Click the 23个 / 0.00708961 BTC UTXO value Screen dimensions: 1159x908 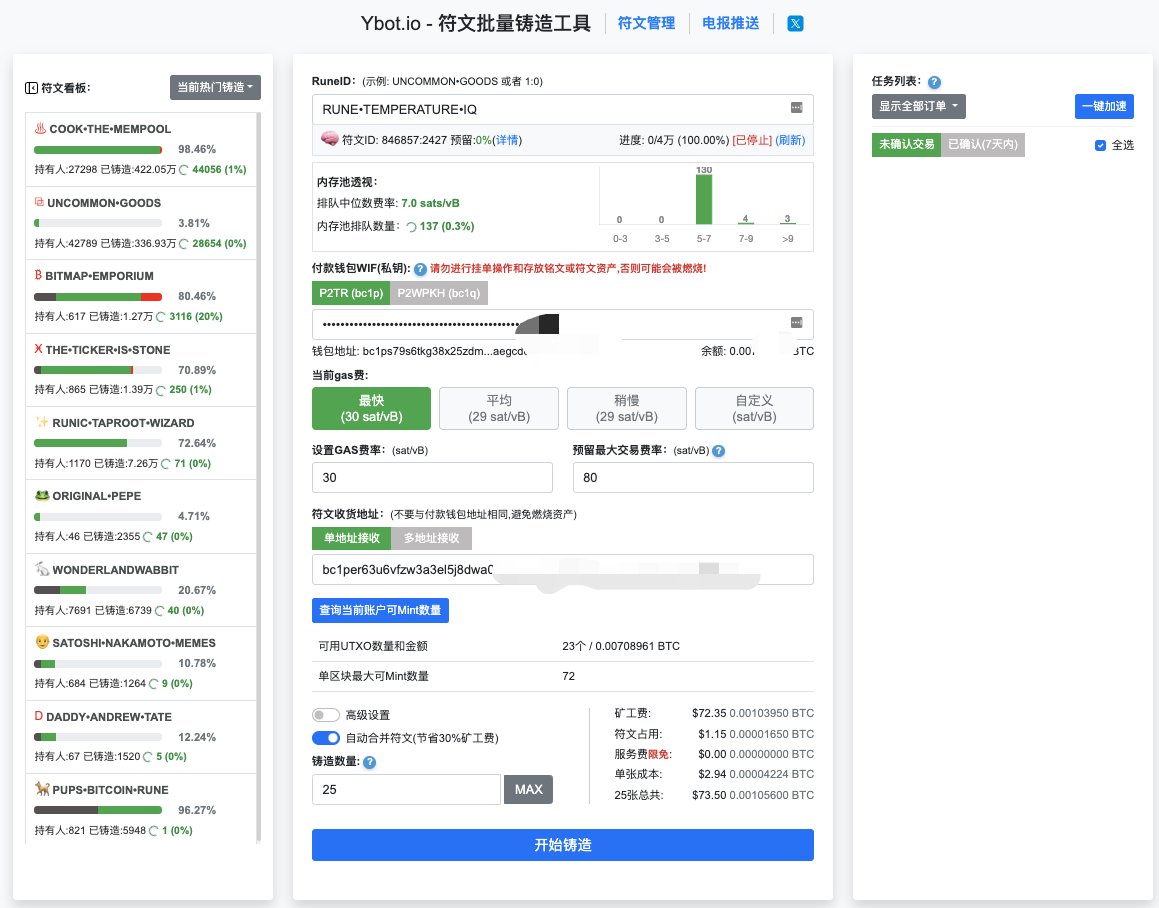(x=621, y=646)
